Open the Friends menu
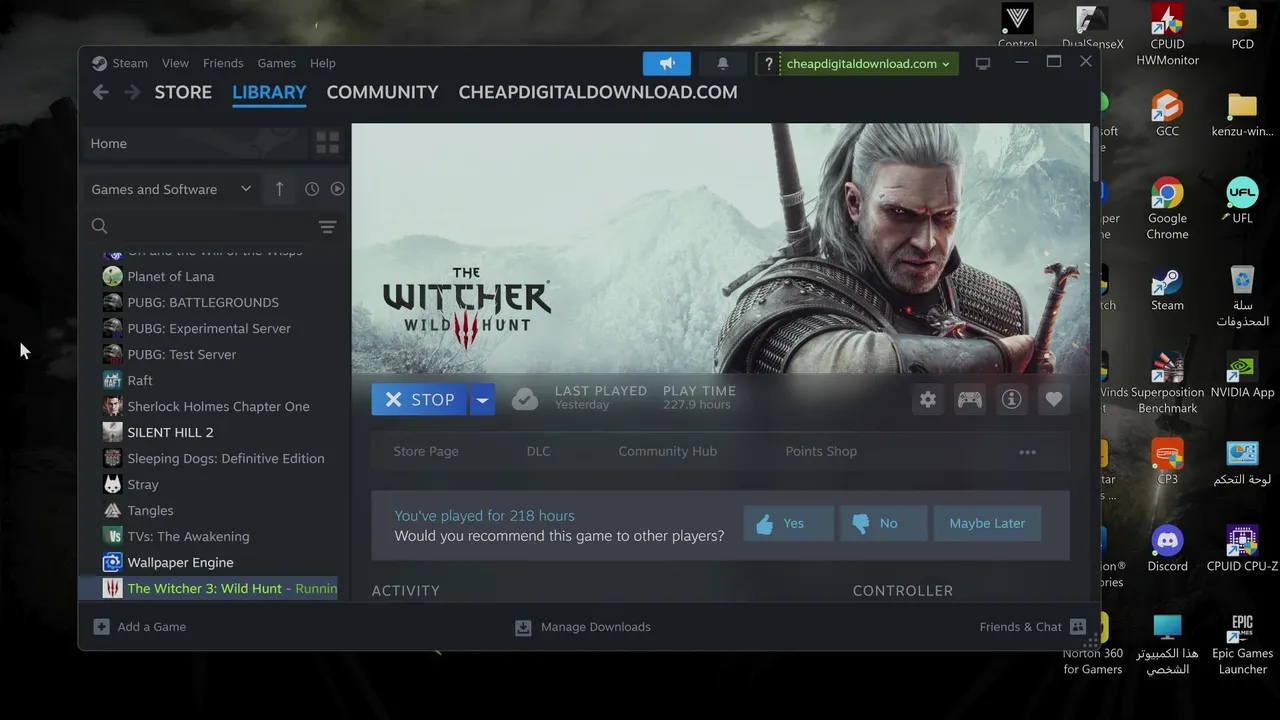1280x720 pixels. (x=223, y=63)
